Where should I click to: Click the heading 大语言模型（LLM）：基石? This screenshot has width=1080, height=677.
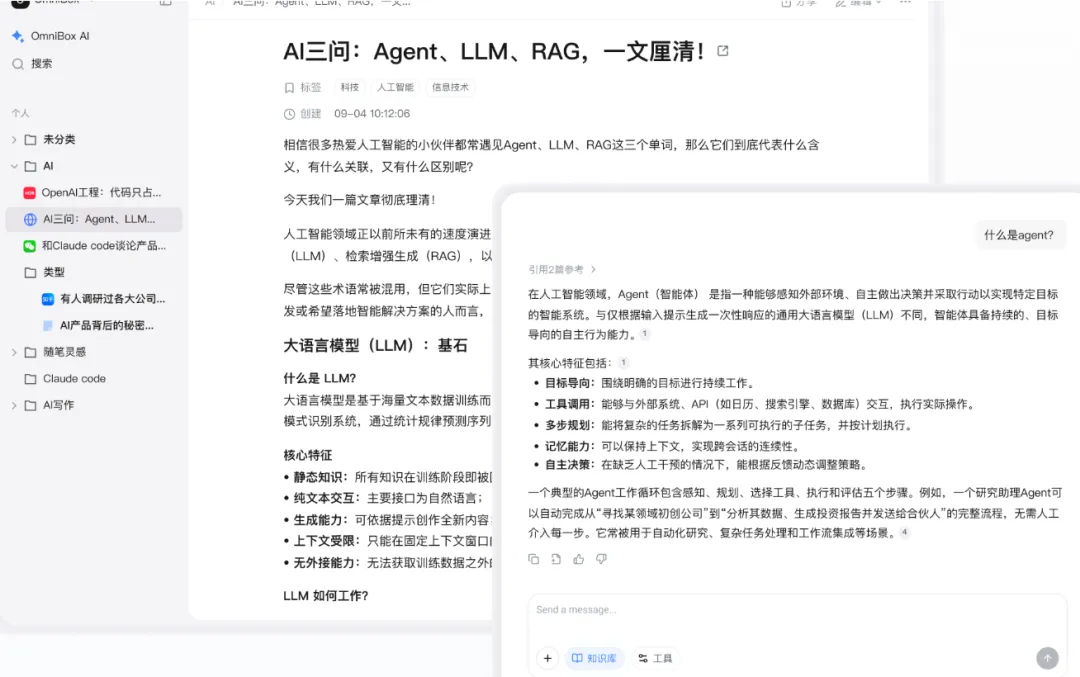[x=375, y=346]
